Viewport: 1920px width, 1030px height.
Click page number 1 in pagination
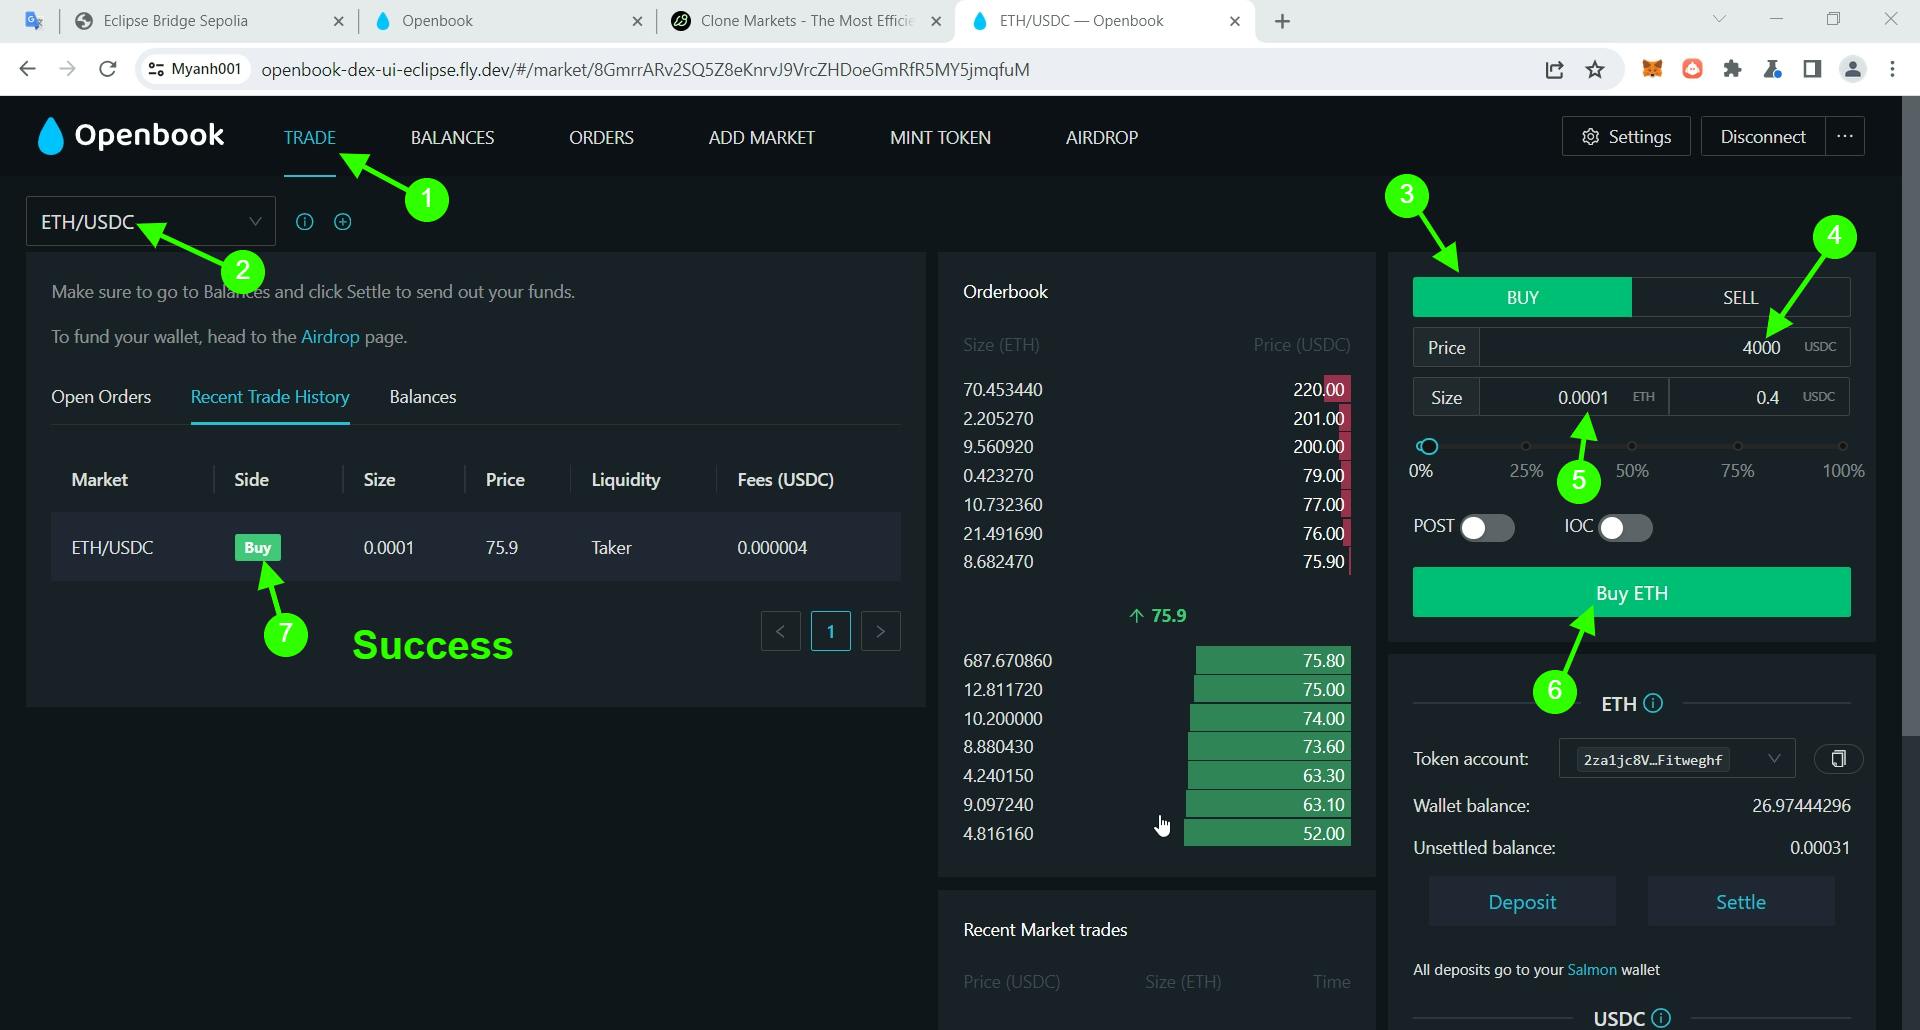click(x=830, y=631)
